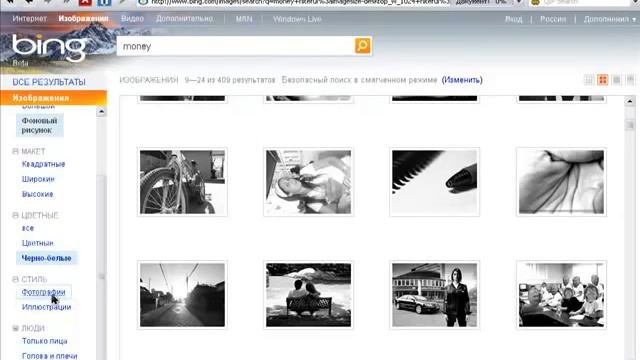The width and height of the screenshot is (640, 360).
Task: Filter by Фотографии style
Action: point(43,292)
